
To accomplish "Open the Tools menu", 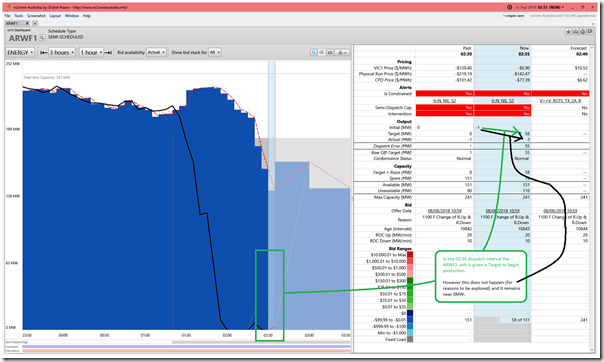I will (x=18, y=16).
